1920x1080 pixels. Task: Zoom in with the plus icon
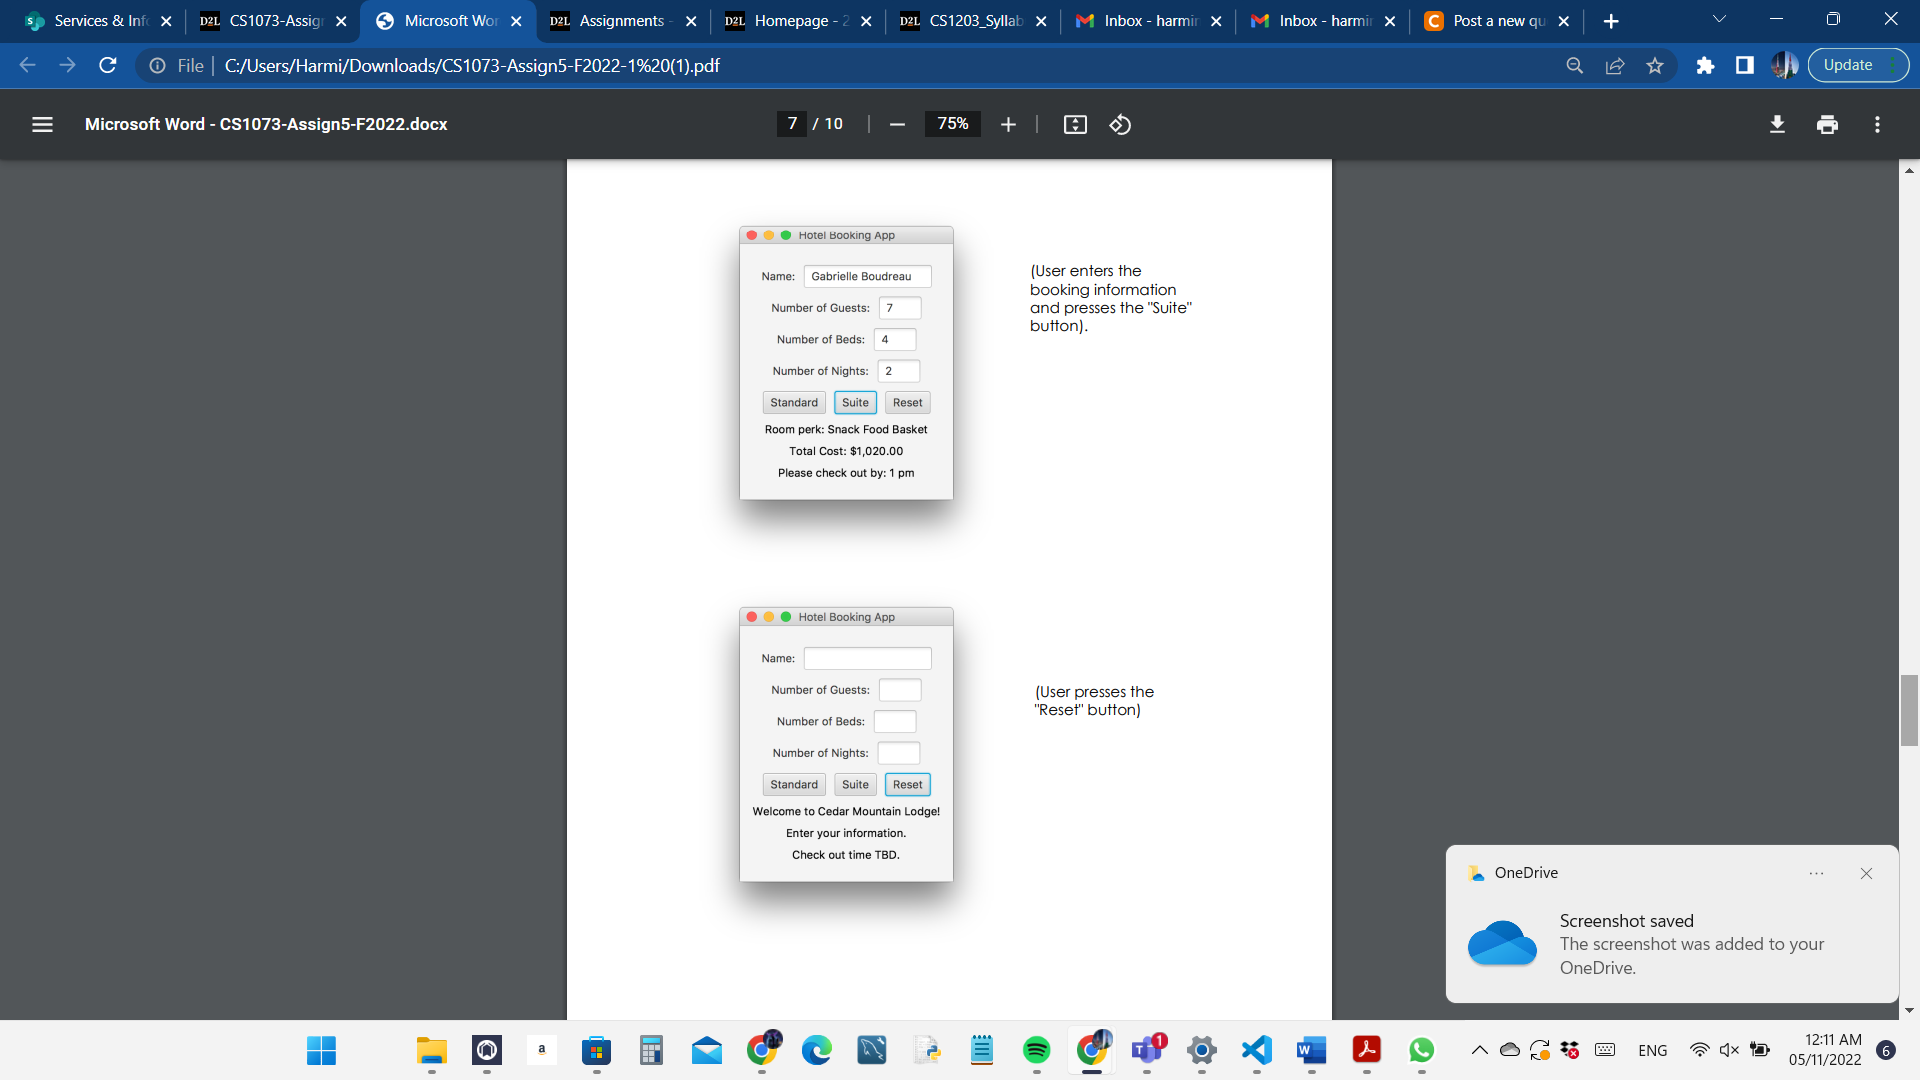[1008, 124]
